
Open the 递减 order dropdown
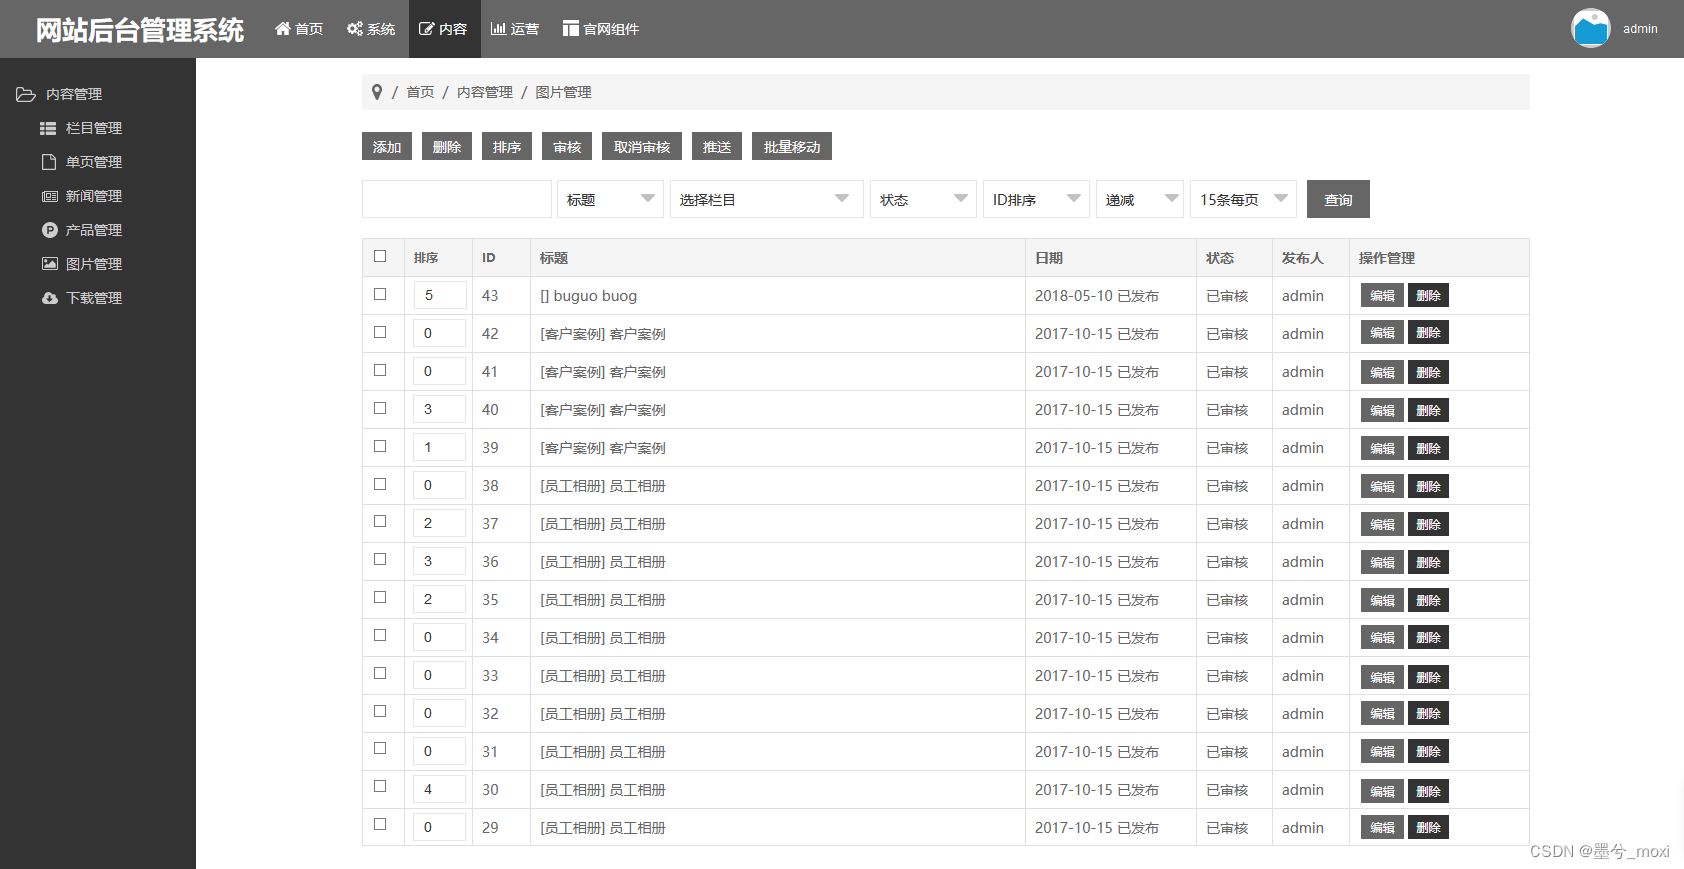tap(1140, 199)
